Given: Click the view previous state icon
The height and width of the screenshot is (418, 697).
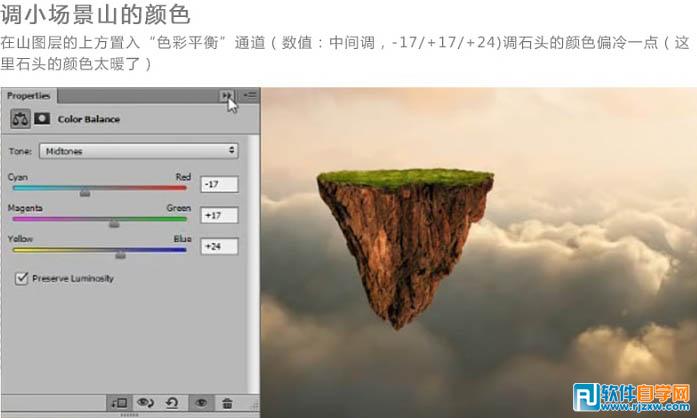Looking at the screenshot, I should [147, 402].
